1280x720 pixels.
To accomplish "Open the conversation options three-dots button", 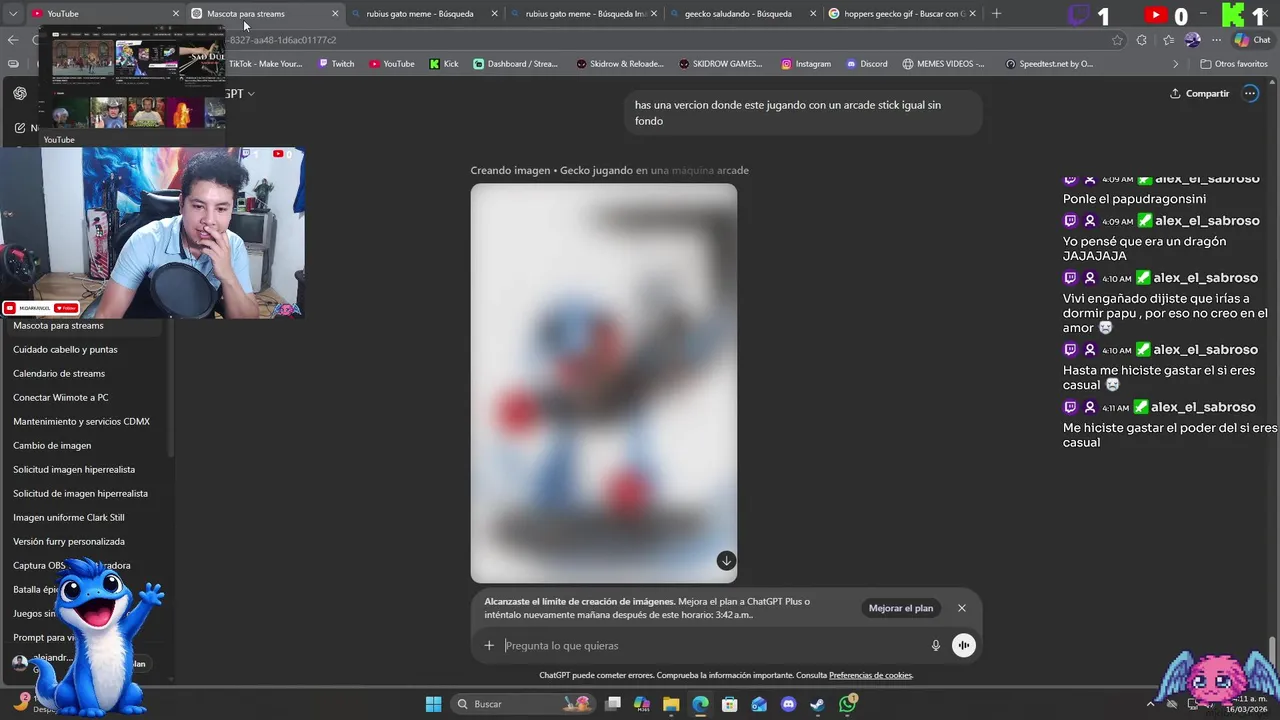I will 1250,93.
